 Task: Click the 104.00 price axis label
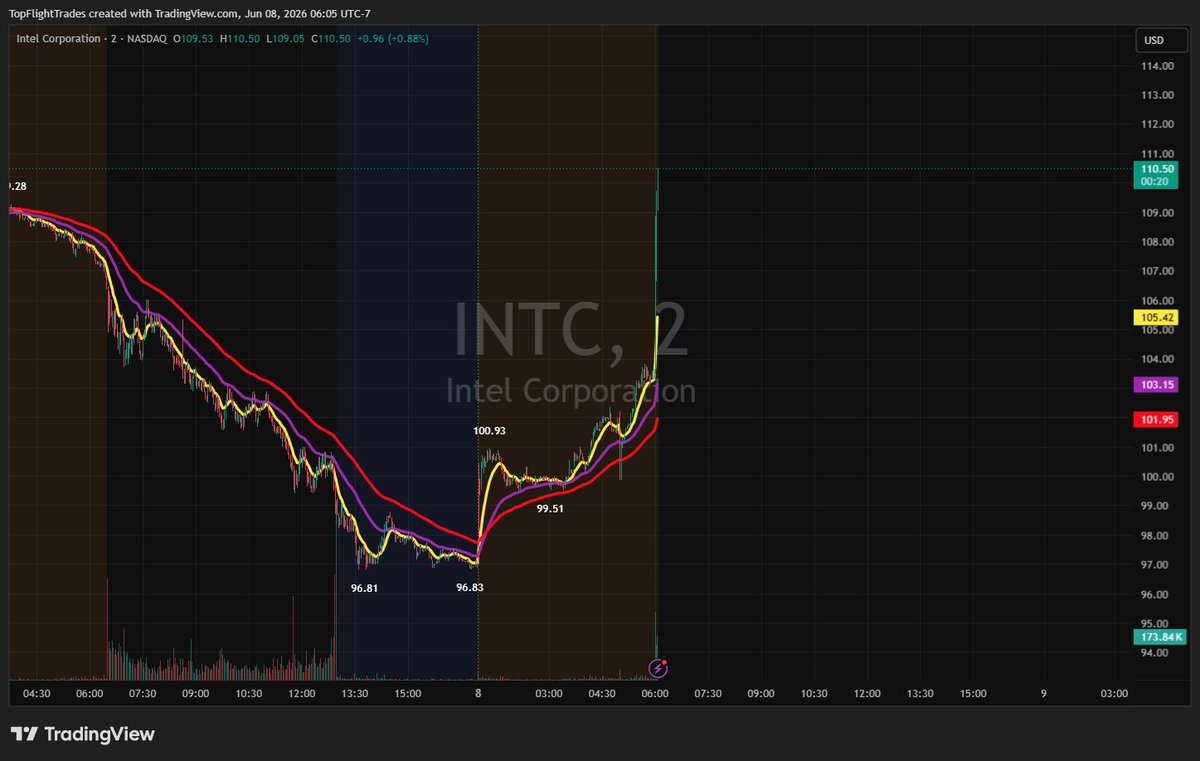click(x=1158, y=359)
